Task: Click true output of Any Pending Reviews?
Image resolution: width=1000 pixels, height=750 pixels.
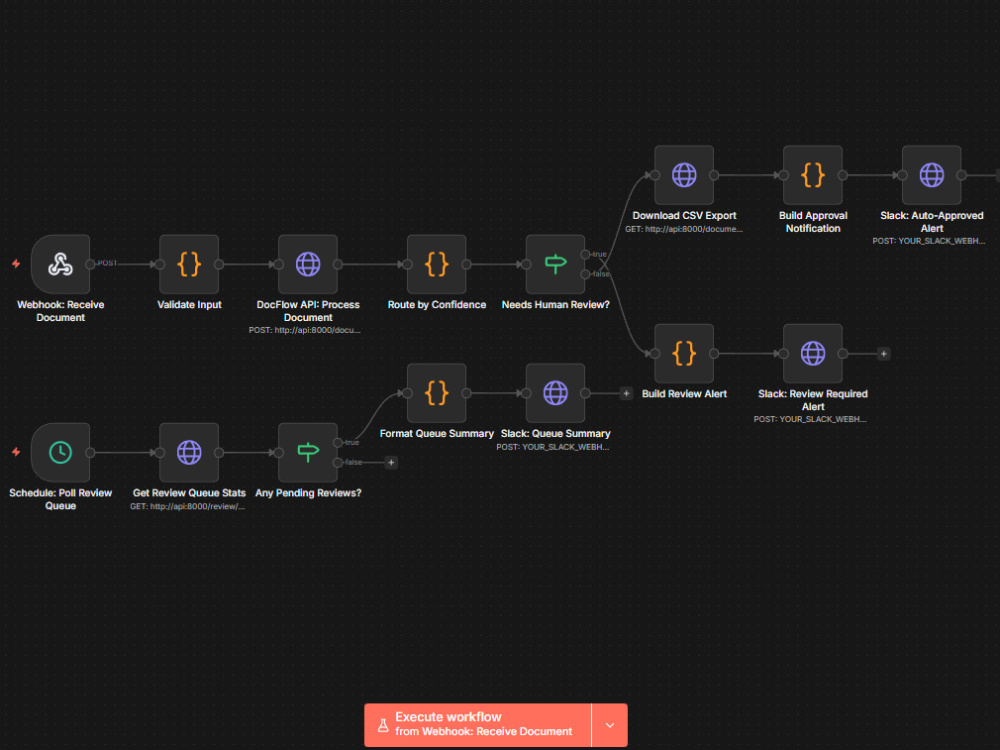Action: [337, 443]
